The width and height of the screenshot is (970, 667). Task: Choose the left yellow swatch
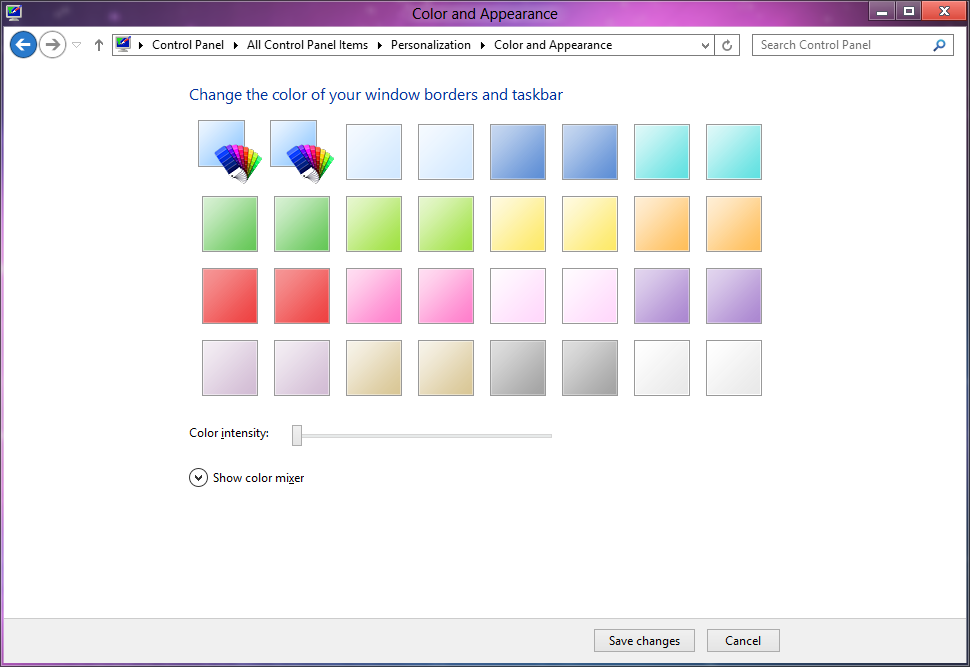[x=518, y=224]
